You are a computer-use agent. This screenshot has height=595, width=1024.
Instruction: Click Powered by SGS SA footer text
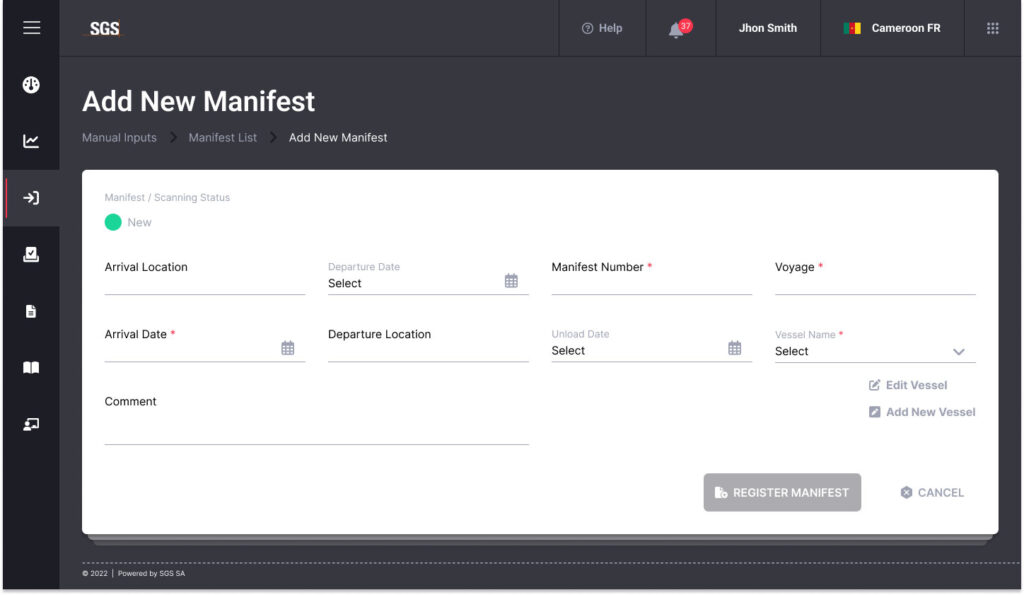151,573
